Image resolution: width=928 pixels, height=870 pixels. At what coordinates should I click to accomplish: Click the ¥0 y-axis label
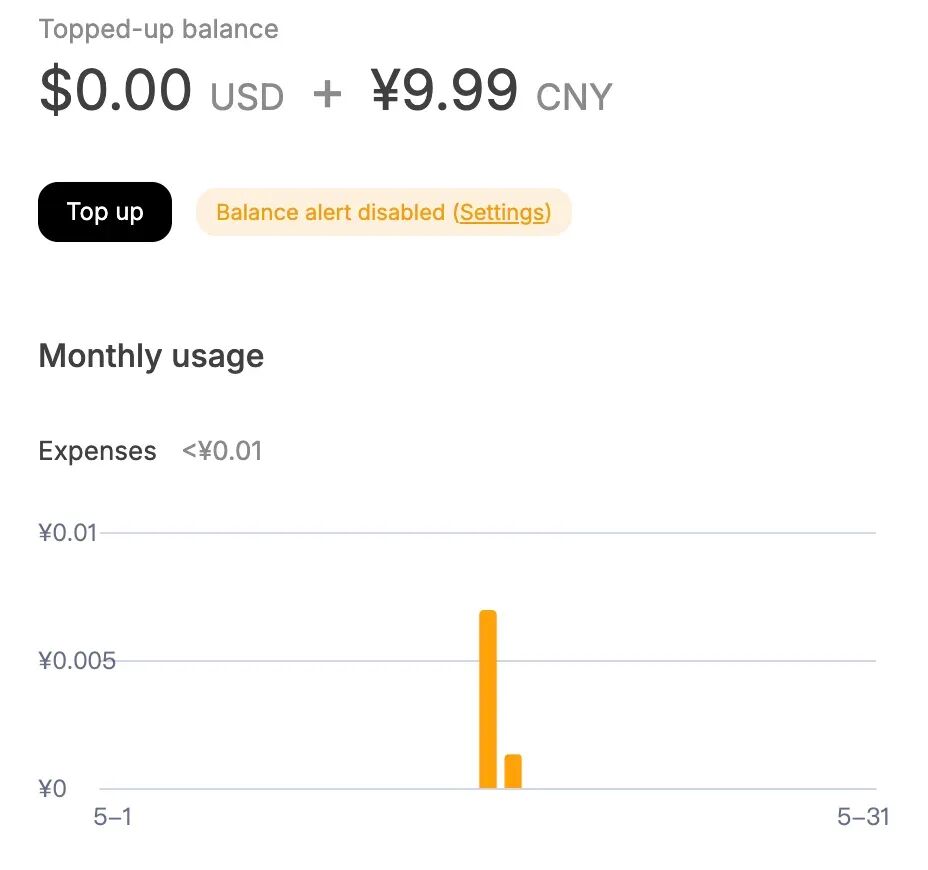coord(53,789)
